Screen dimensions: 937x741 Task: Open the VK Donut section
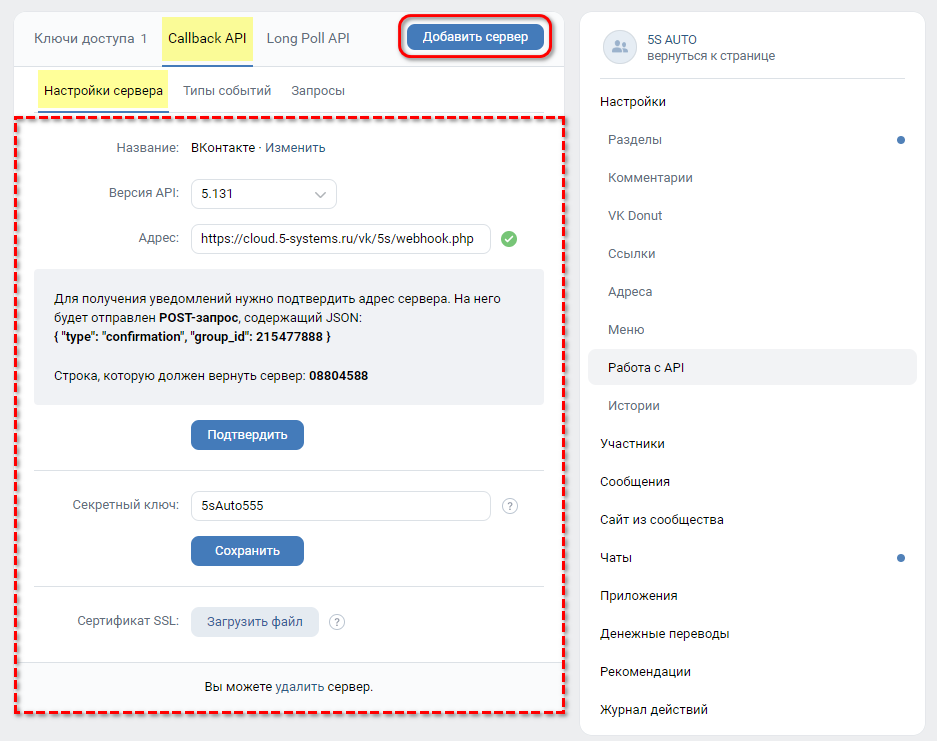point(635,216)
